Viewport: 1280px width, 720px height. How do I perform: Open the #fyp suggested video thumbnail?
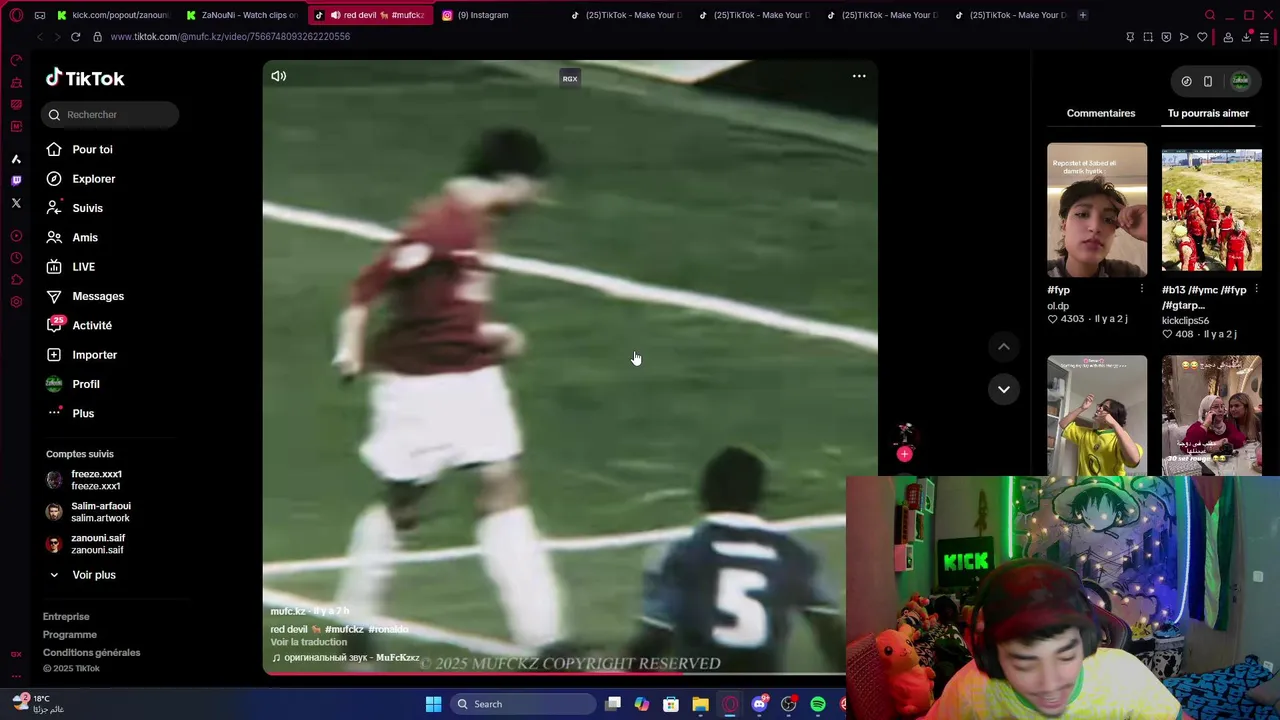point(1097,210)
